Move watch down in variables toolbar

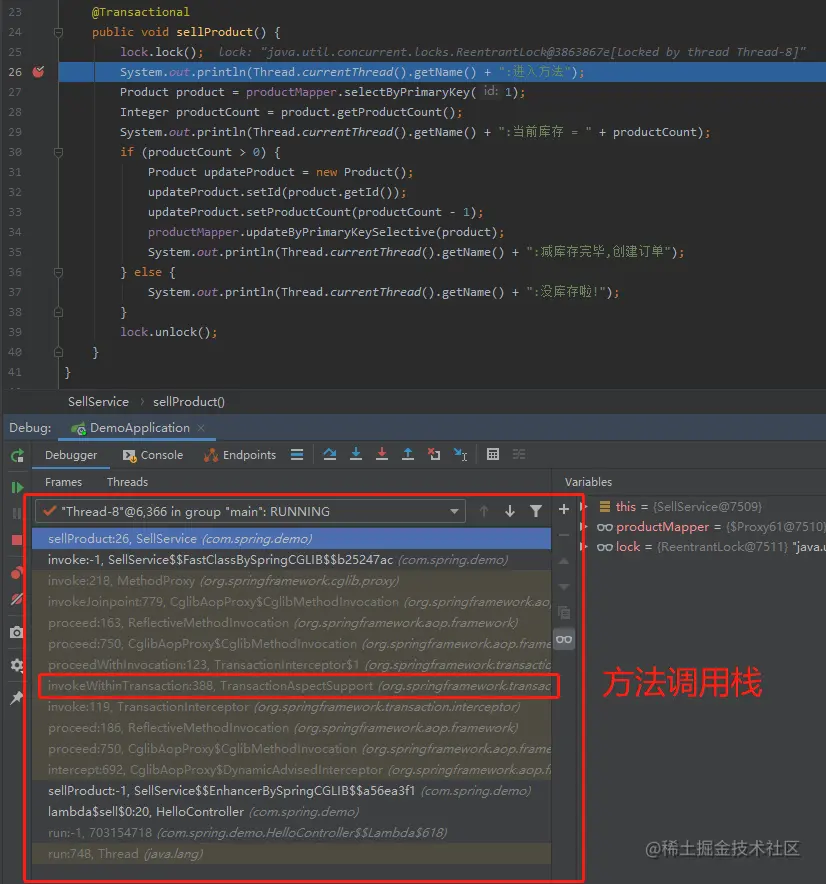pyautogui.click(x=563, y=587)
